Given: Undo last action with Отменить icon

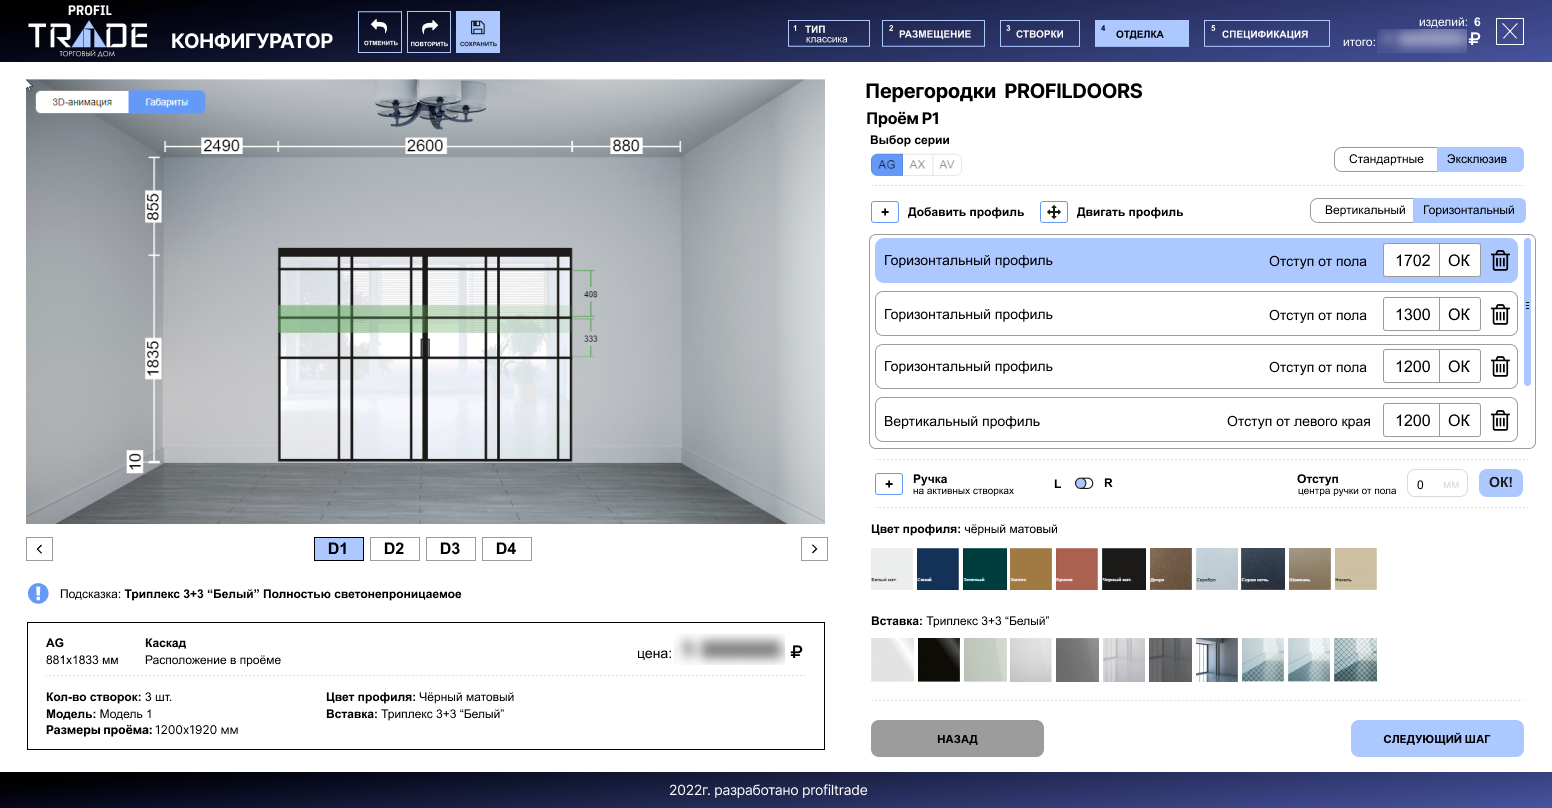Looking at the screenshot, I should click(x=380, y=32).
